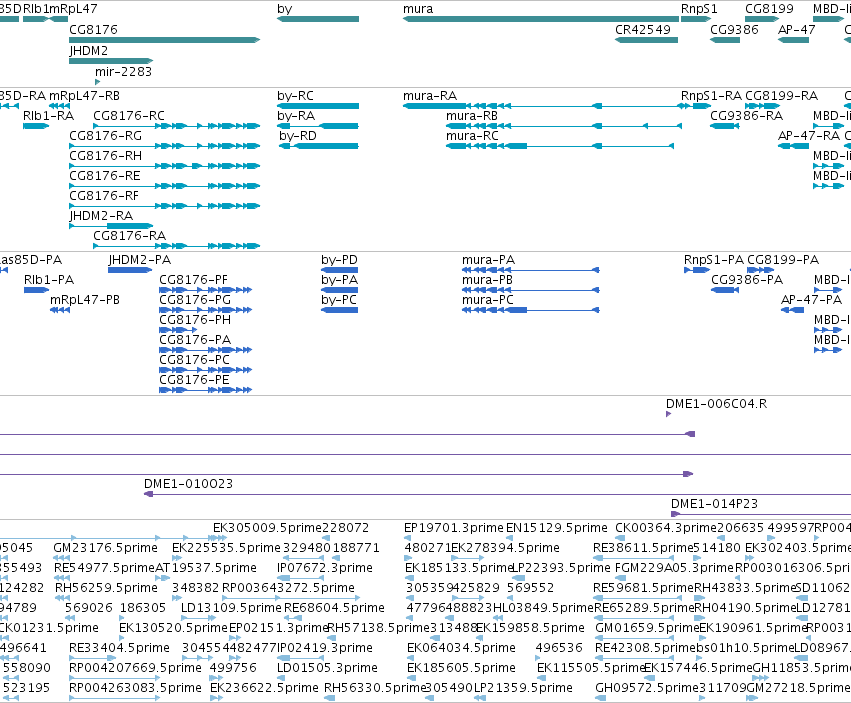Image resolution: width=851 pixels, height=703 pixels.
Task: Click the EN15129.5prime cDNA label
Action: pyautogui.click(x=556, y=528)
